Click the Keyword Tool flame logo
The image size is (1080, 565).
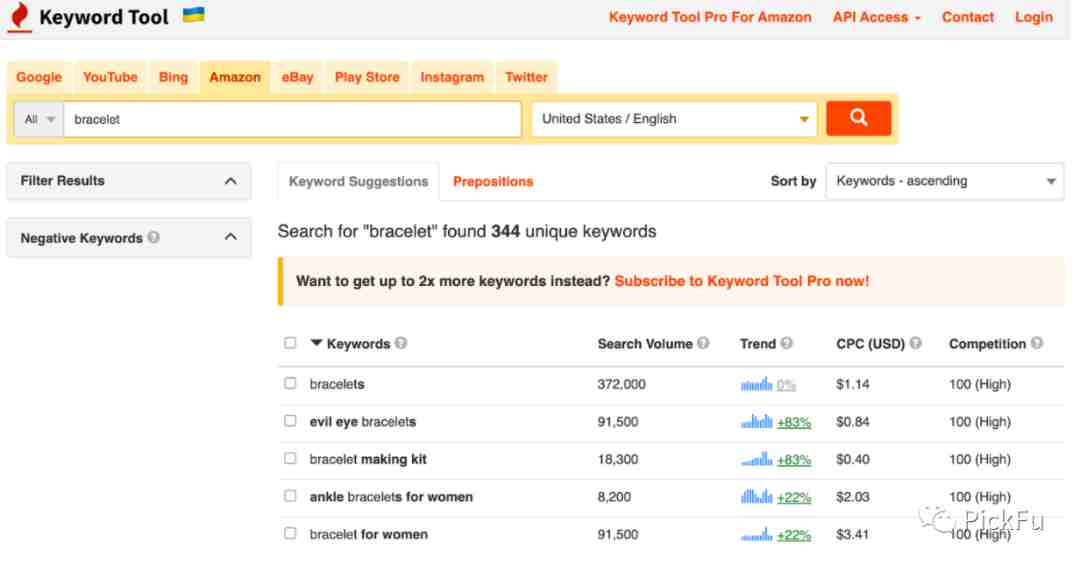click(20, 17)
